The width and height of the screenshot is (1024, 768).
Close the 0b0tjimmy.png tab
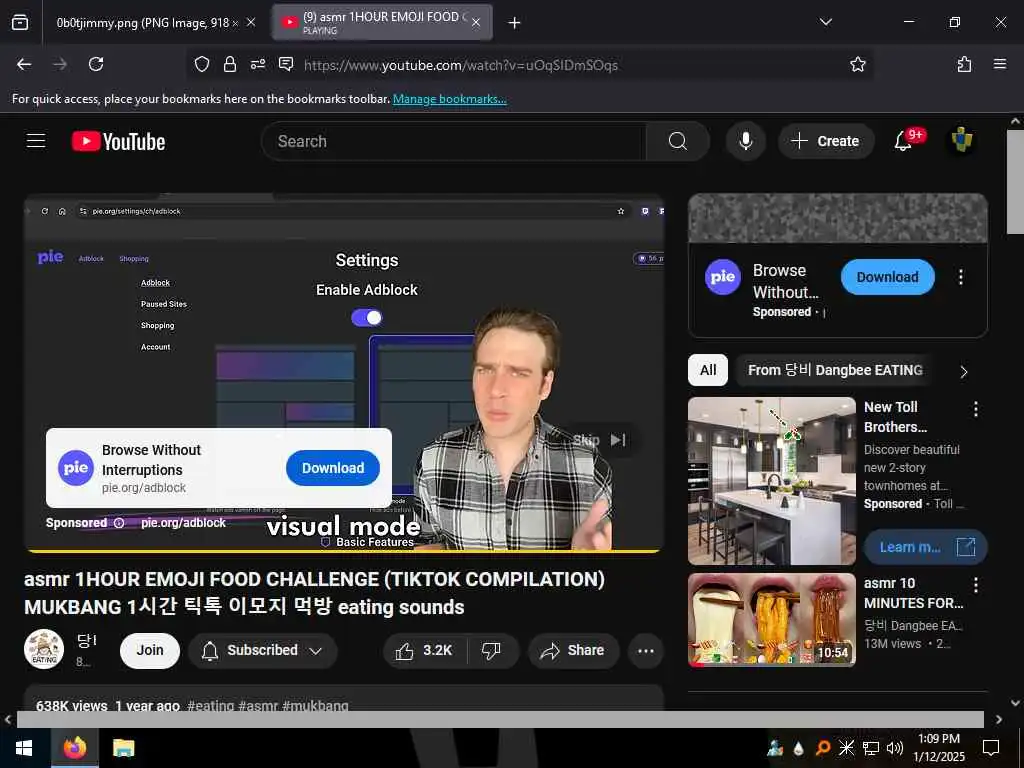[x=250, y=23]
